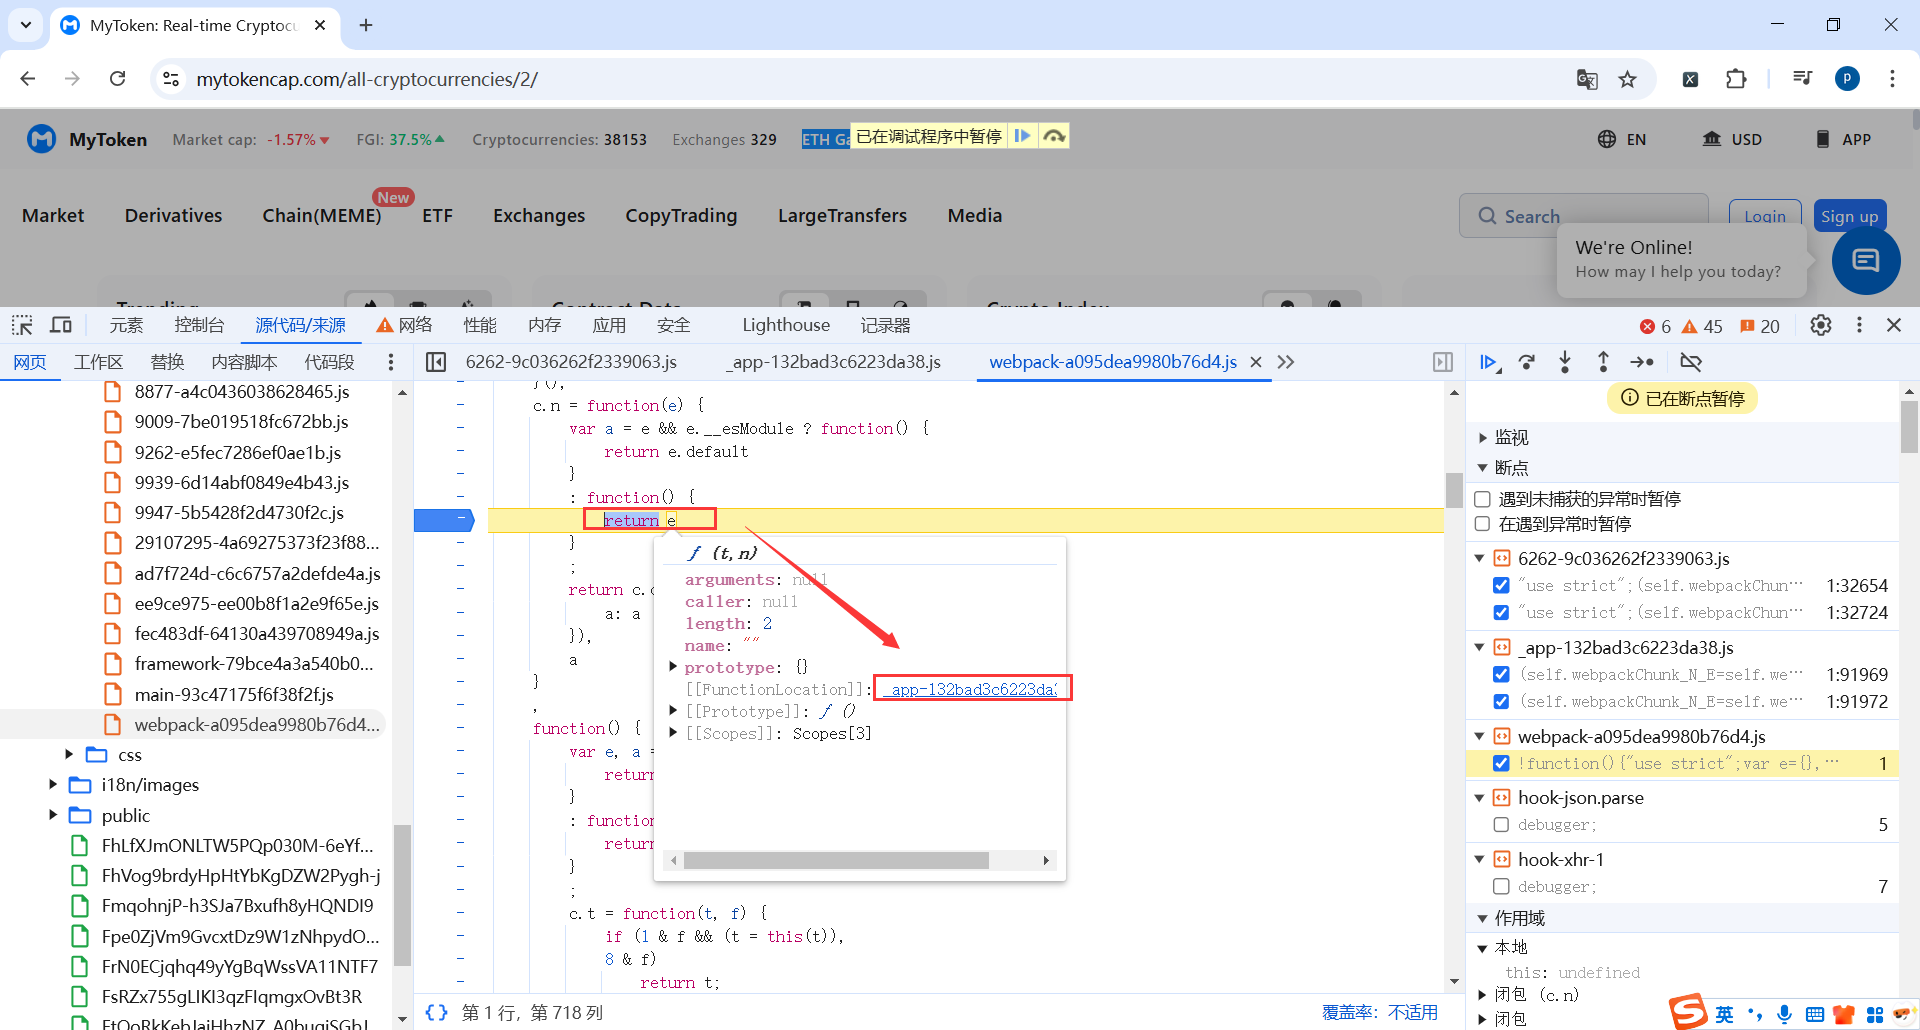
Task: Uncheck the 1:32654 breakpoint
Action: coord(1501,586)
